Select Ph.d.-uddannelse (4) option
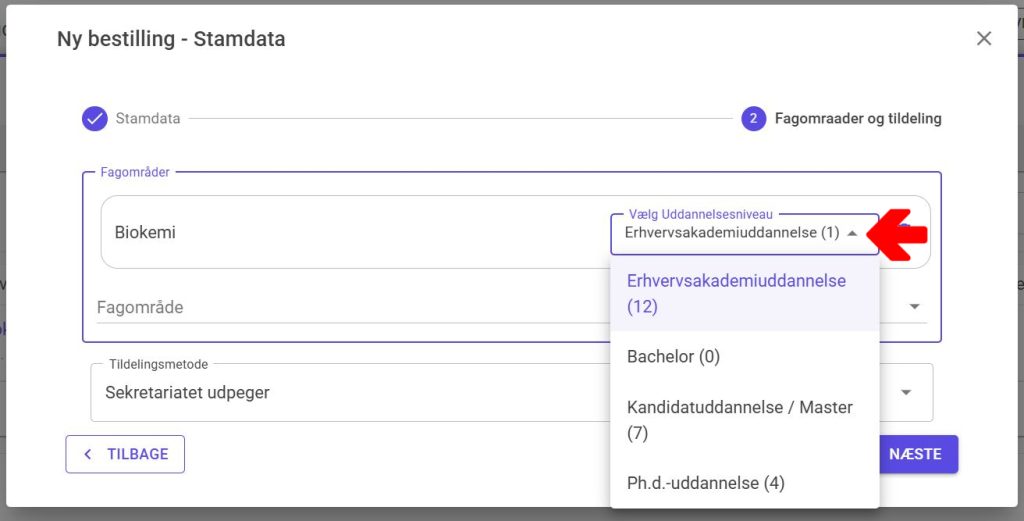 pos(705,483)
